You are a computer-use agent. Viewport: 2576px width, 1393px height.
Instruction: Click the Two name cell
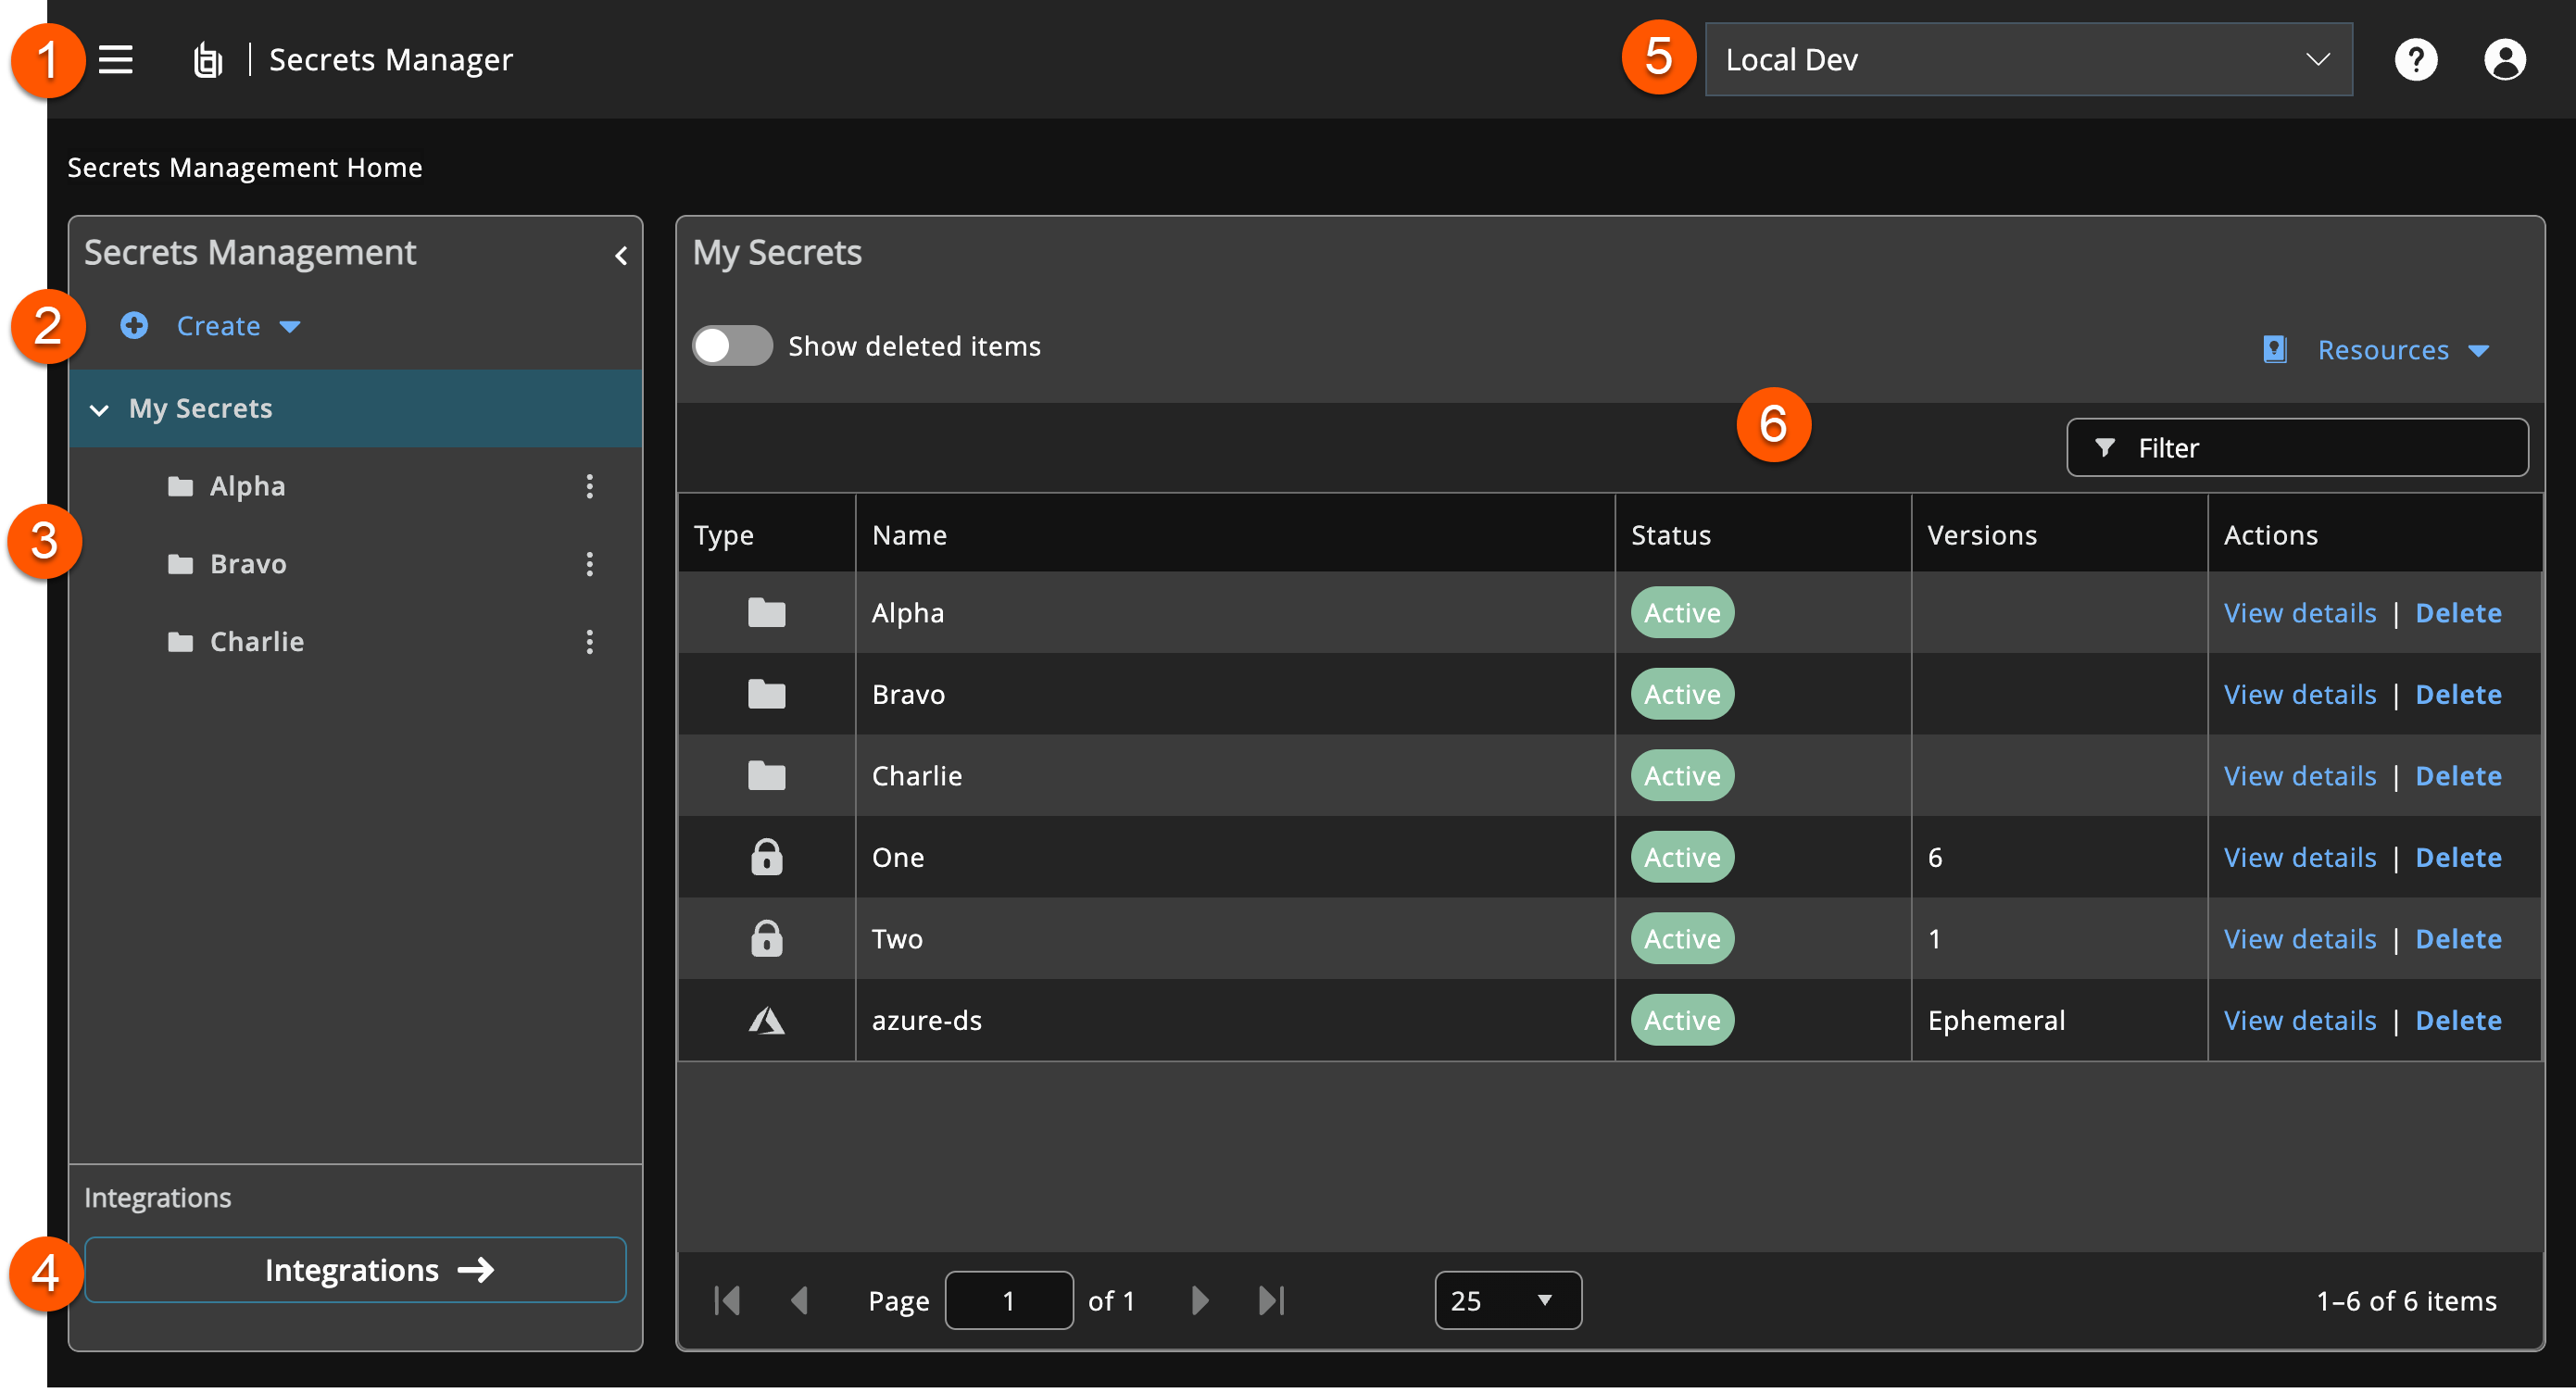click(1234, 938)
